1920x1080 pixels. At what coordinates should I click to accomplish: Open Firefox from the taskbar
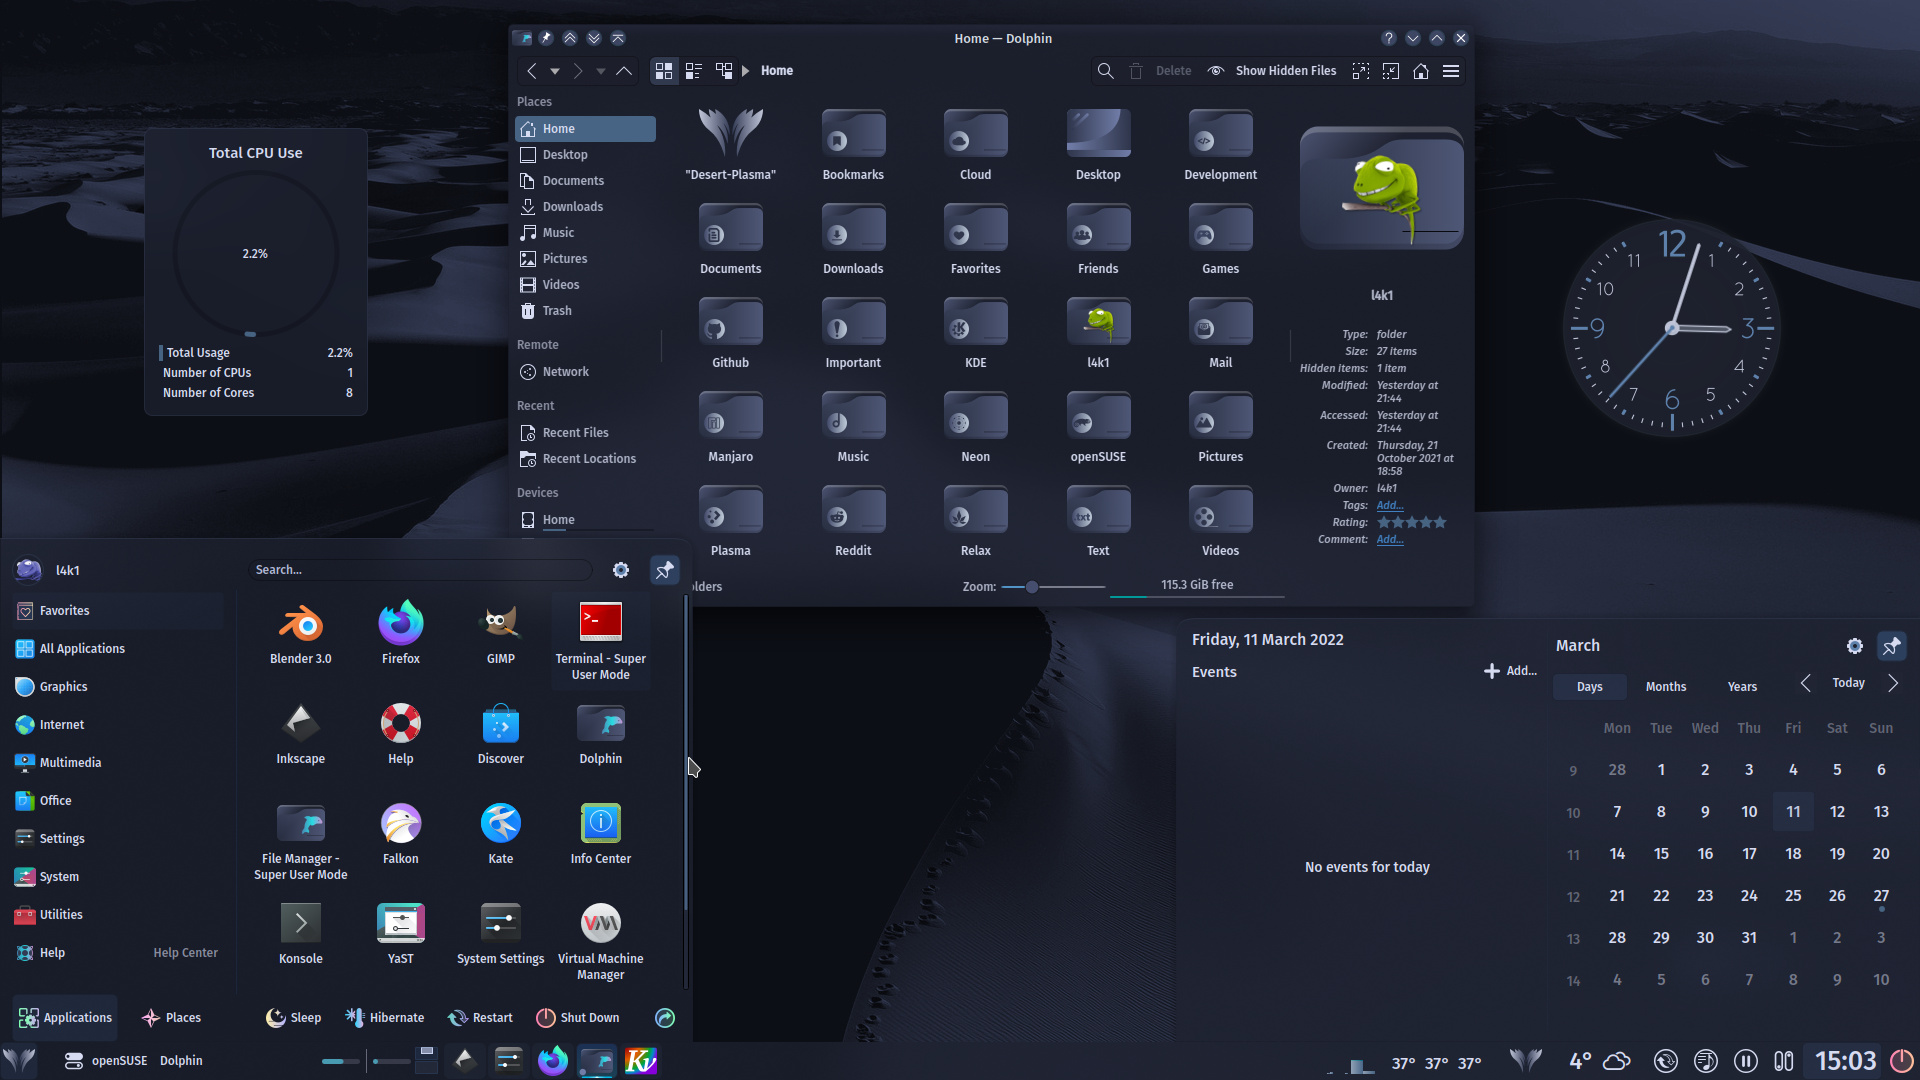coord(552,1061)
